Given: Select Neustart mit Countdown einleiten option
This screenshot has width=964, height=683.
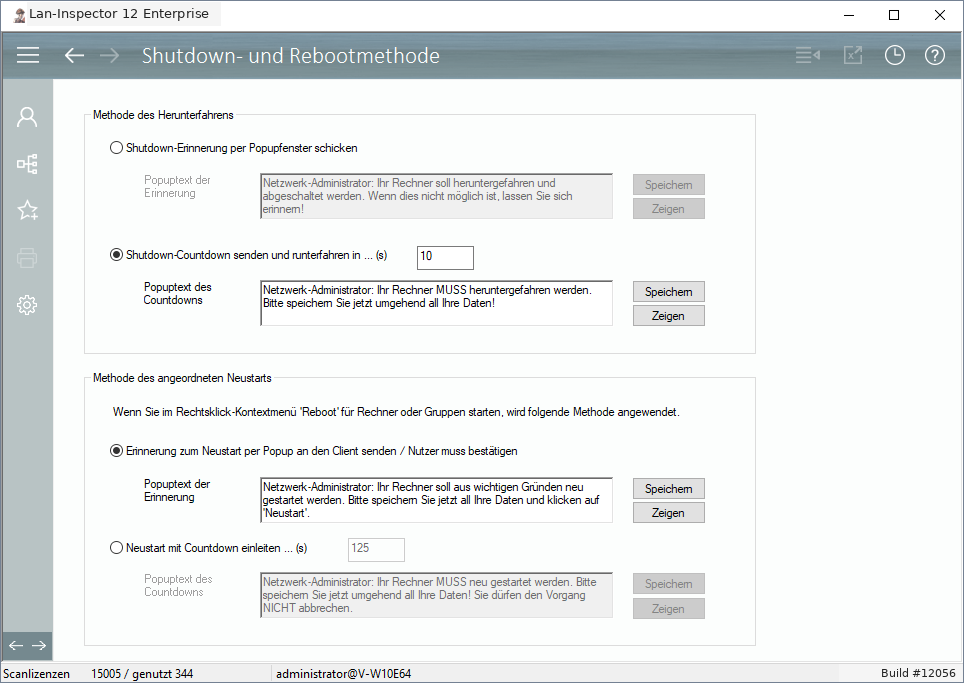Looking at the screenshot, I should [208, 548].
